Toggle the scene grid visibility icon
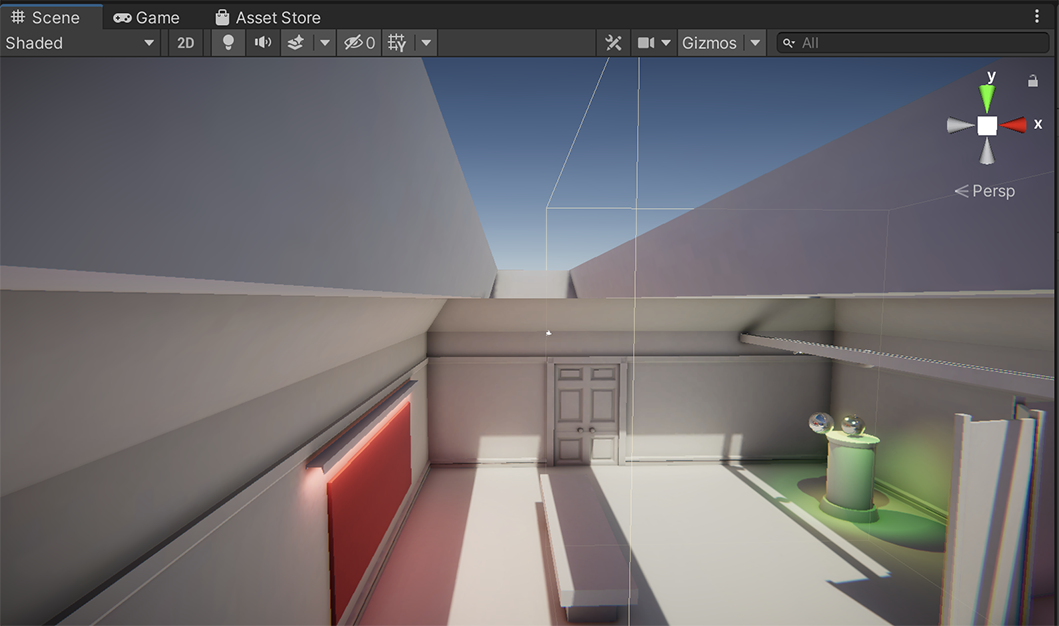 (397, 43)
